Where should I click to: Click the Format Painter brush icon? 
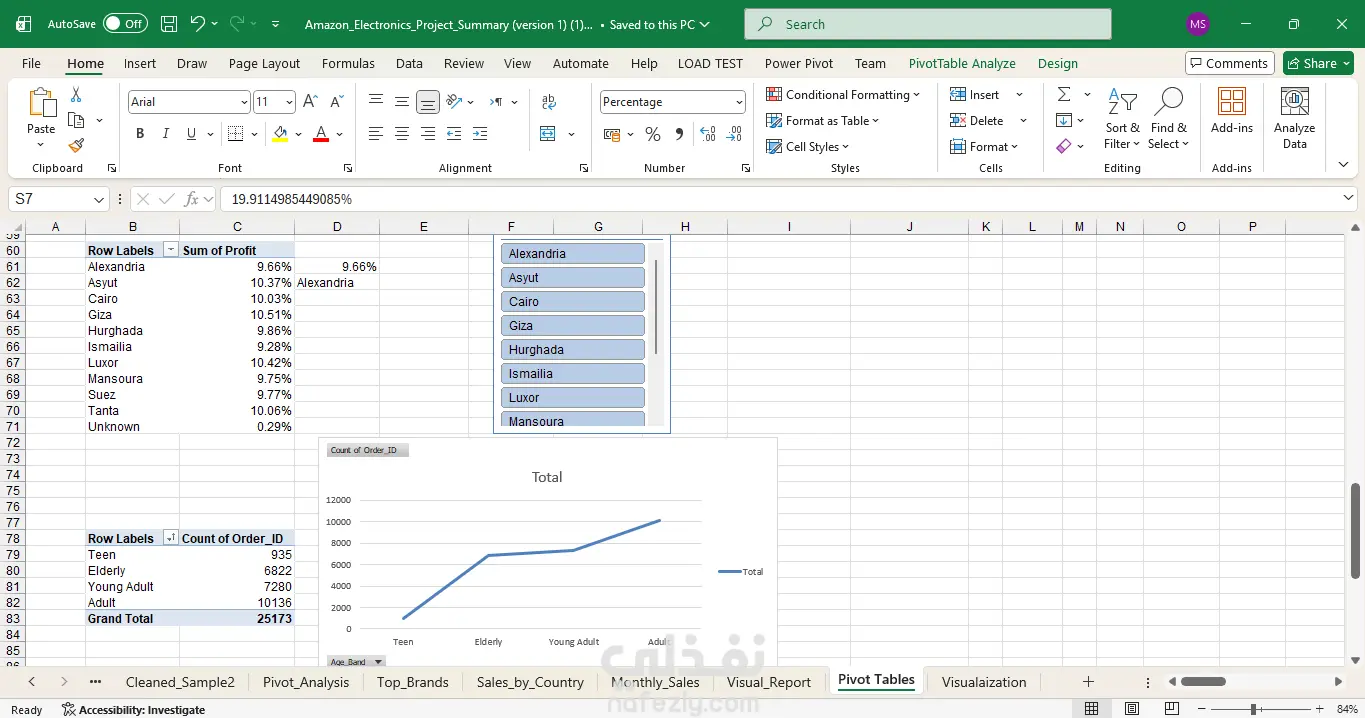(76, 146)
